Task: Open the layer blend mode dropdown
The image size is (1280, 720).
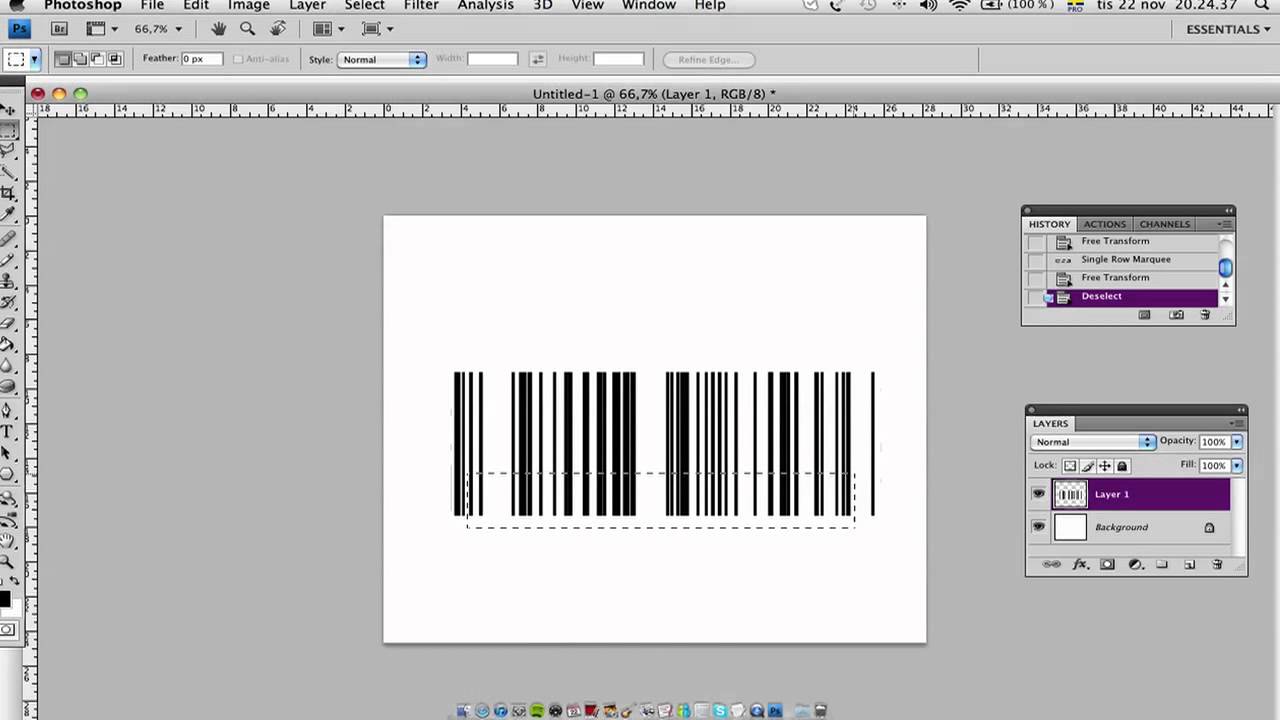Action: tap(1093, 442)
